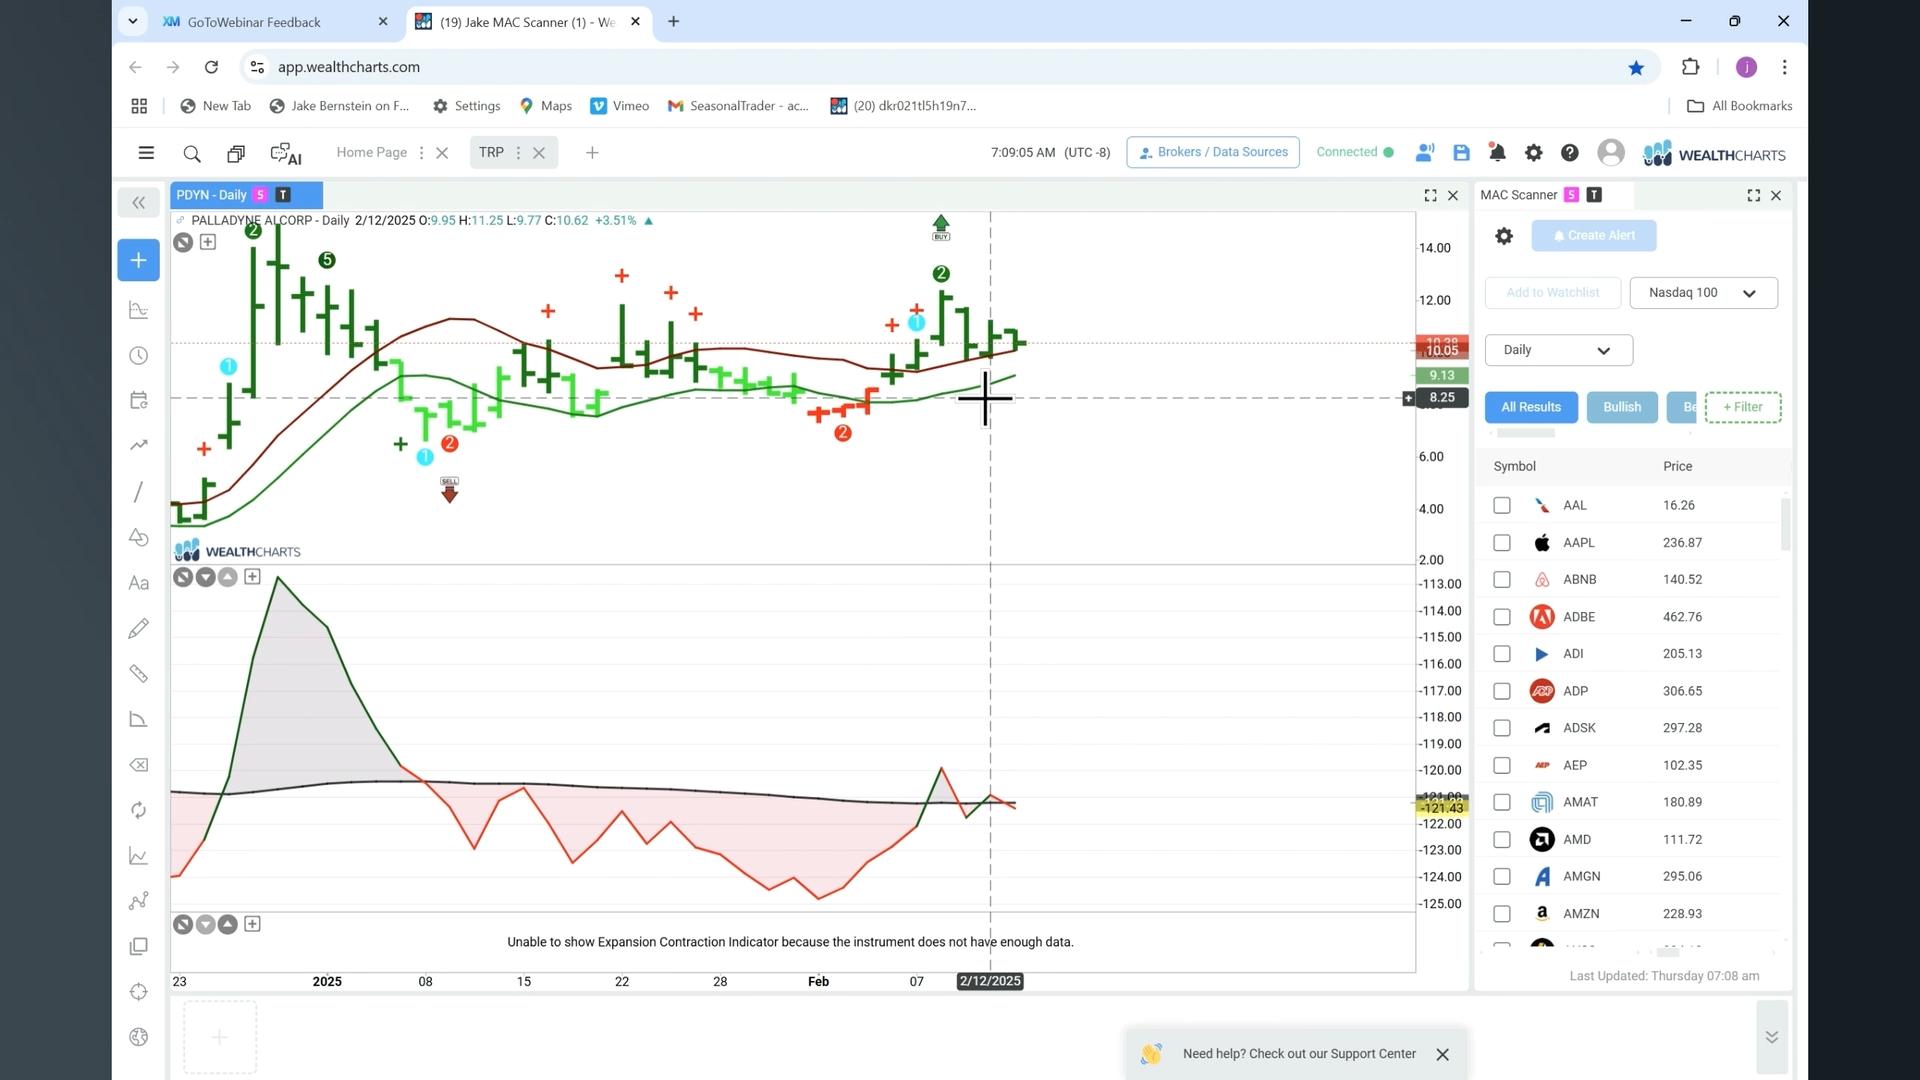
Task: Expand the bottom bar double chevron
Action: click(x=1771, y=1037)
